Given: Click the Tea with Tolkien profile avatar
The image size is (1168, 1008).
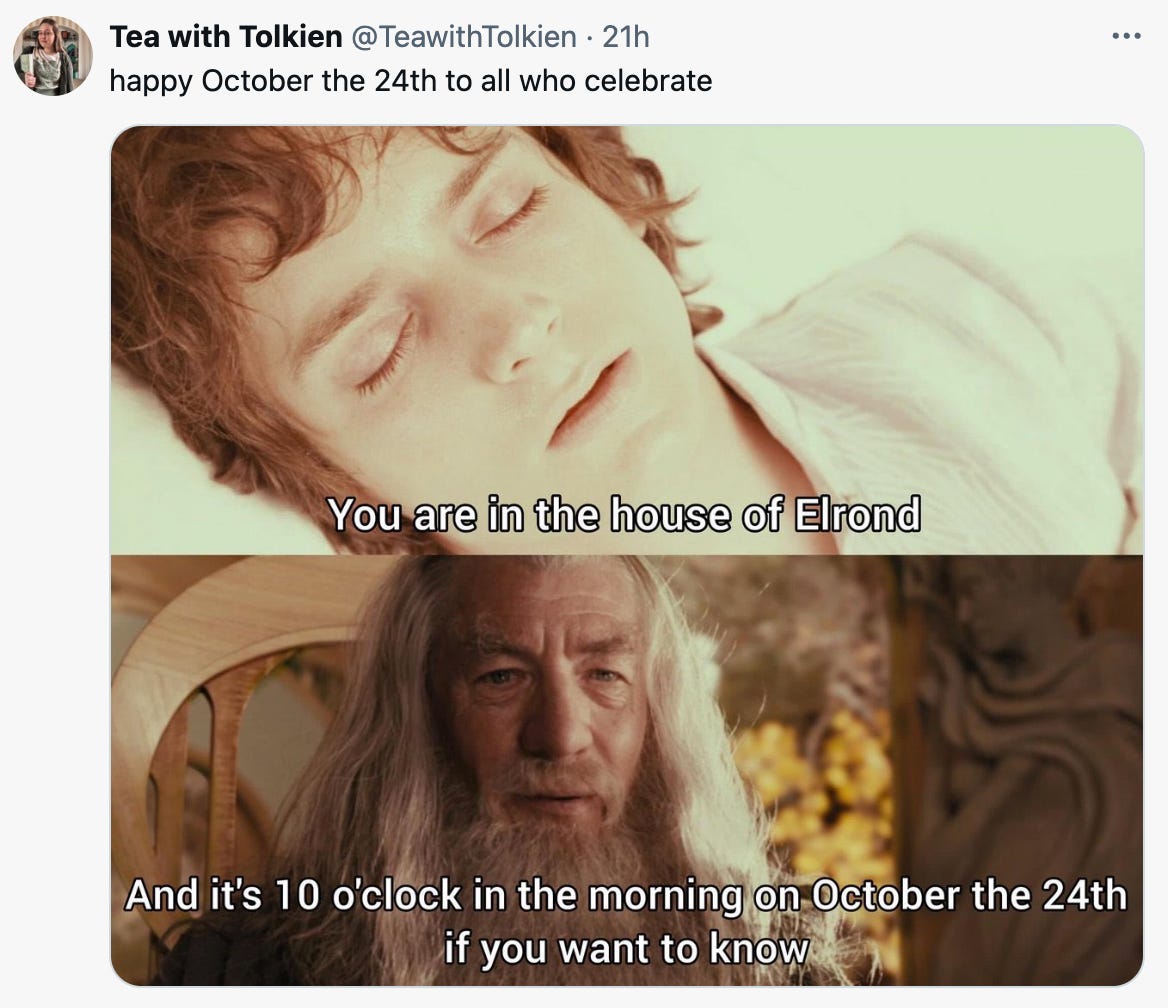Looking at the screenshot, I should click(x=52, y=56).
